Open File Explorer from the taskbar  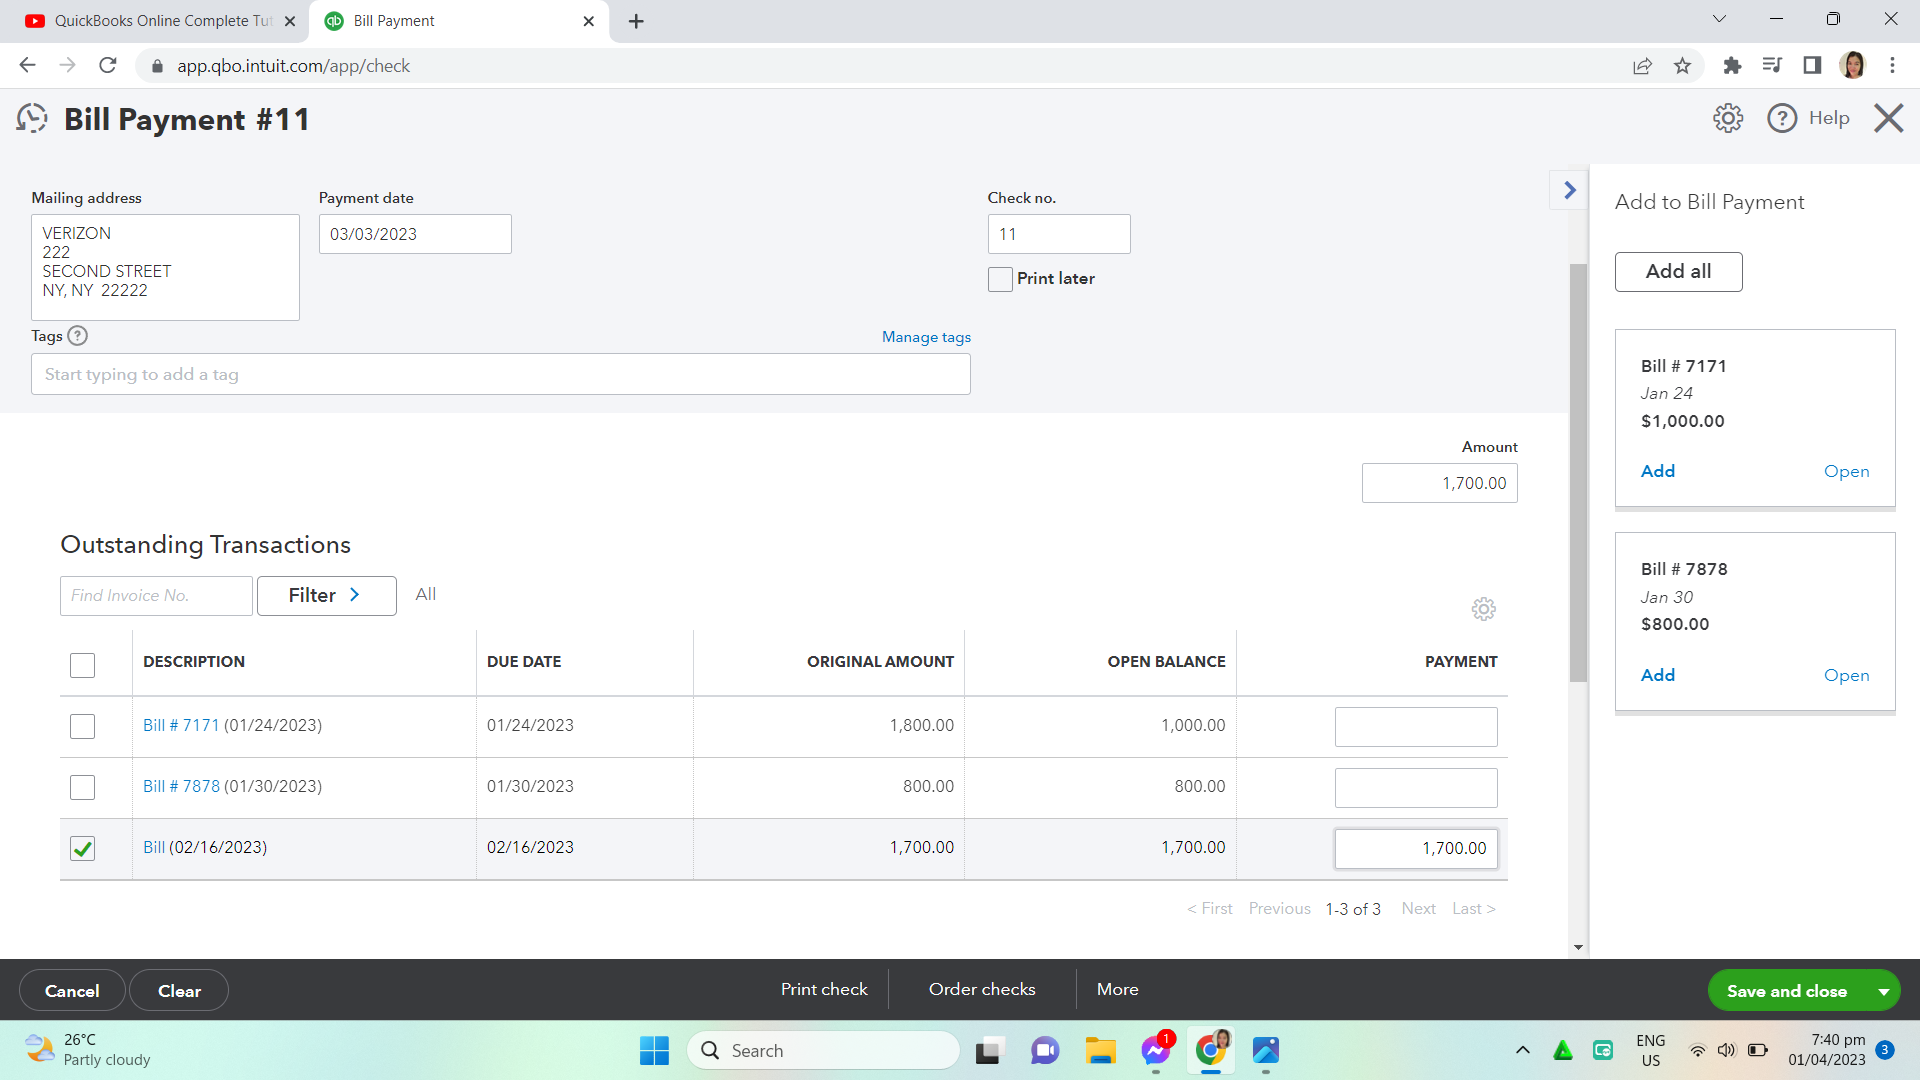click(1100, 1050)
